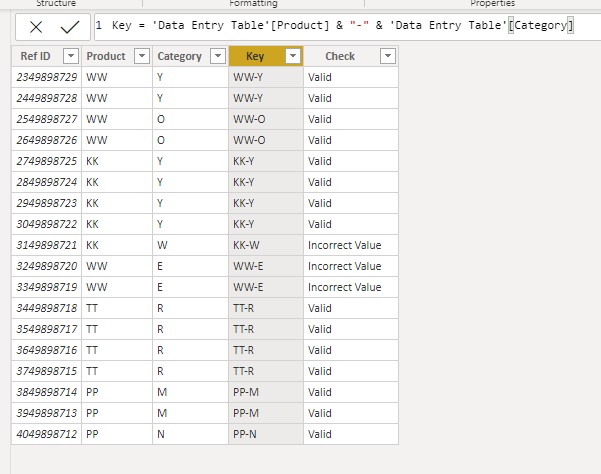Click Ref ID cell 2949898723
Screen dimensions: 601x474
click(46, 203)
